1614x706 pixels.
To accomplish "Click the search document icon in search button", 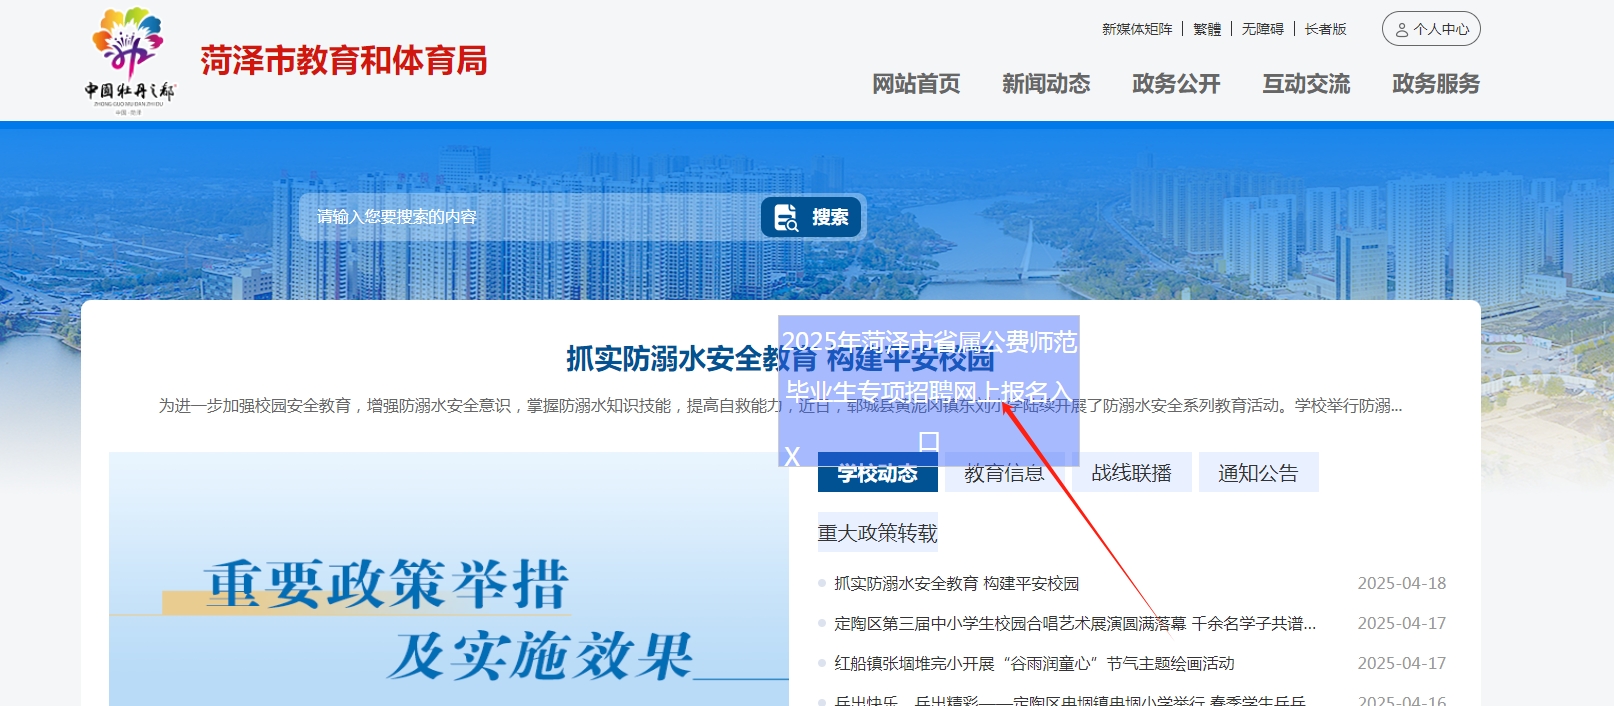I will coord(786,217).
